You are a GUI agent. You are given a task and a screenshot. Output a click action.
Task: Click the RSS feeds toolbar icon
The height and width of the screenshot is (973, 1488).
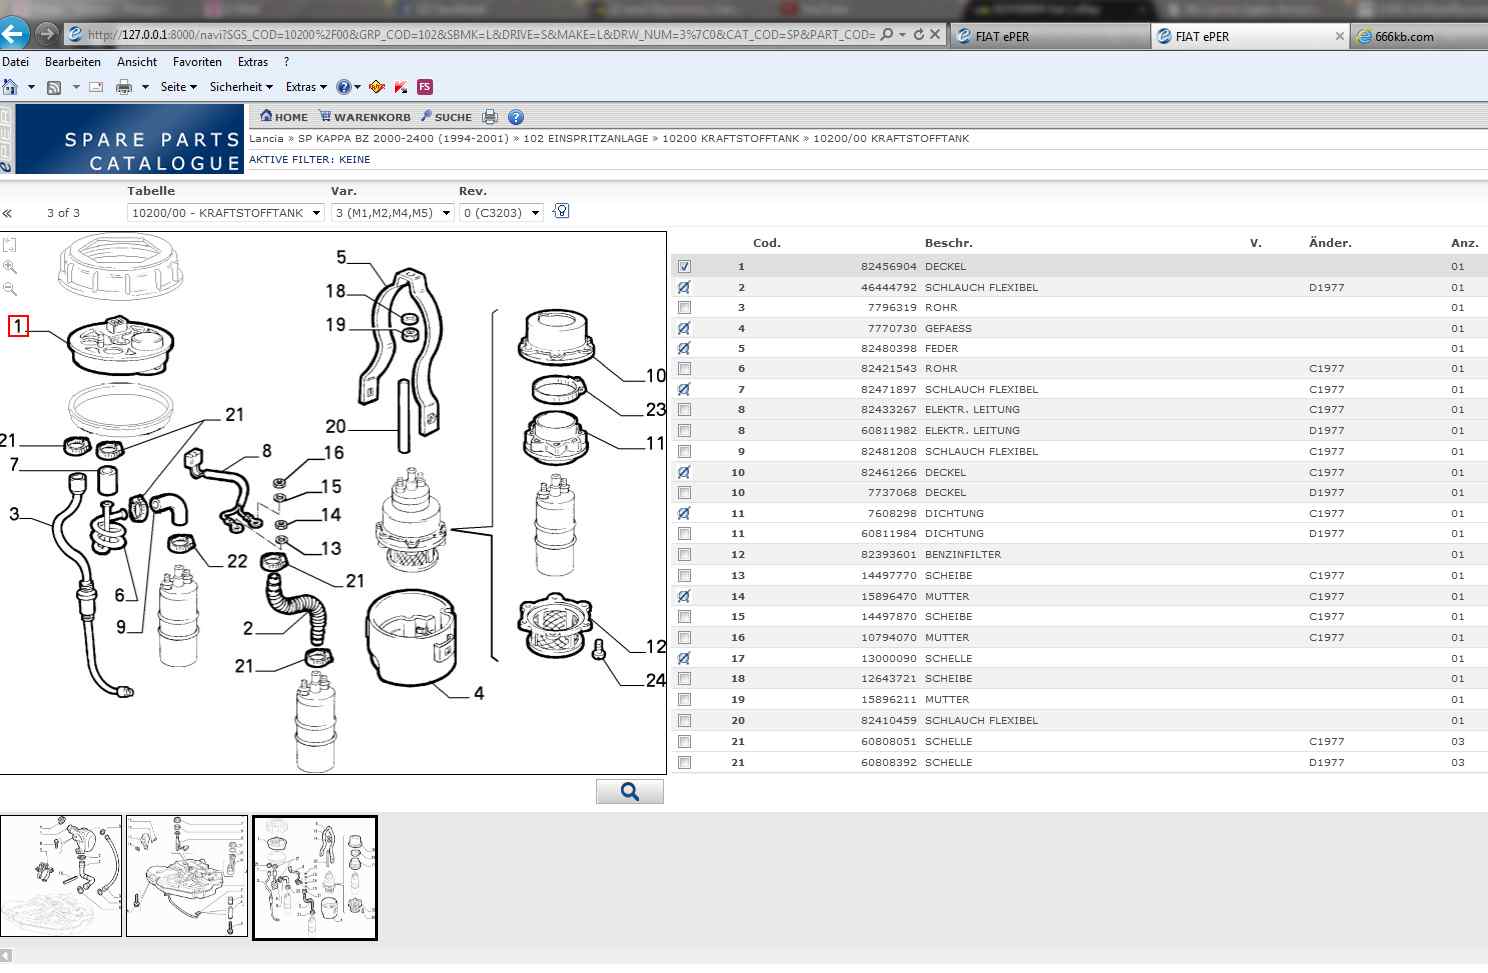(x=54, y=87)
